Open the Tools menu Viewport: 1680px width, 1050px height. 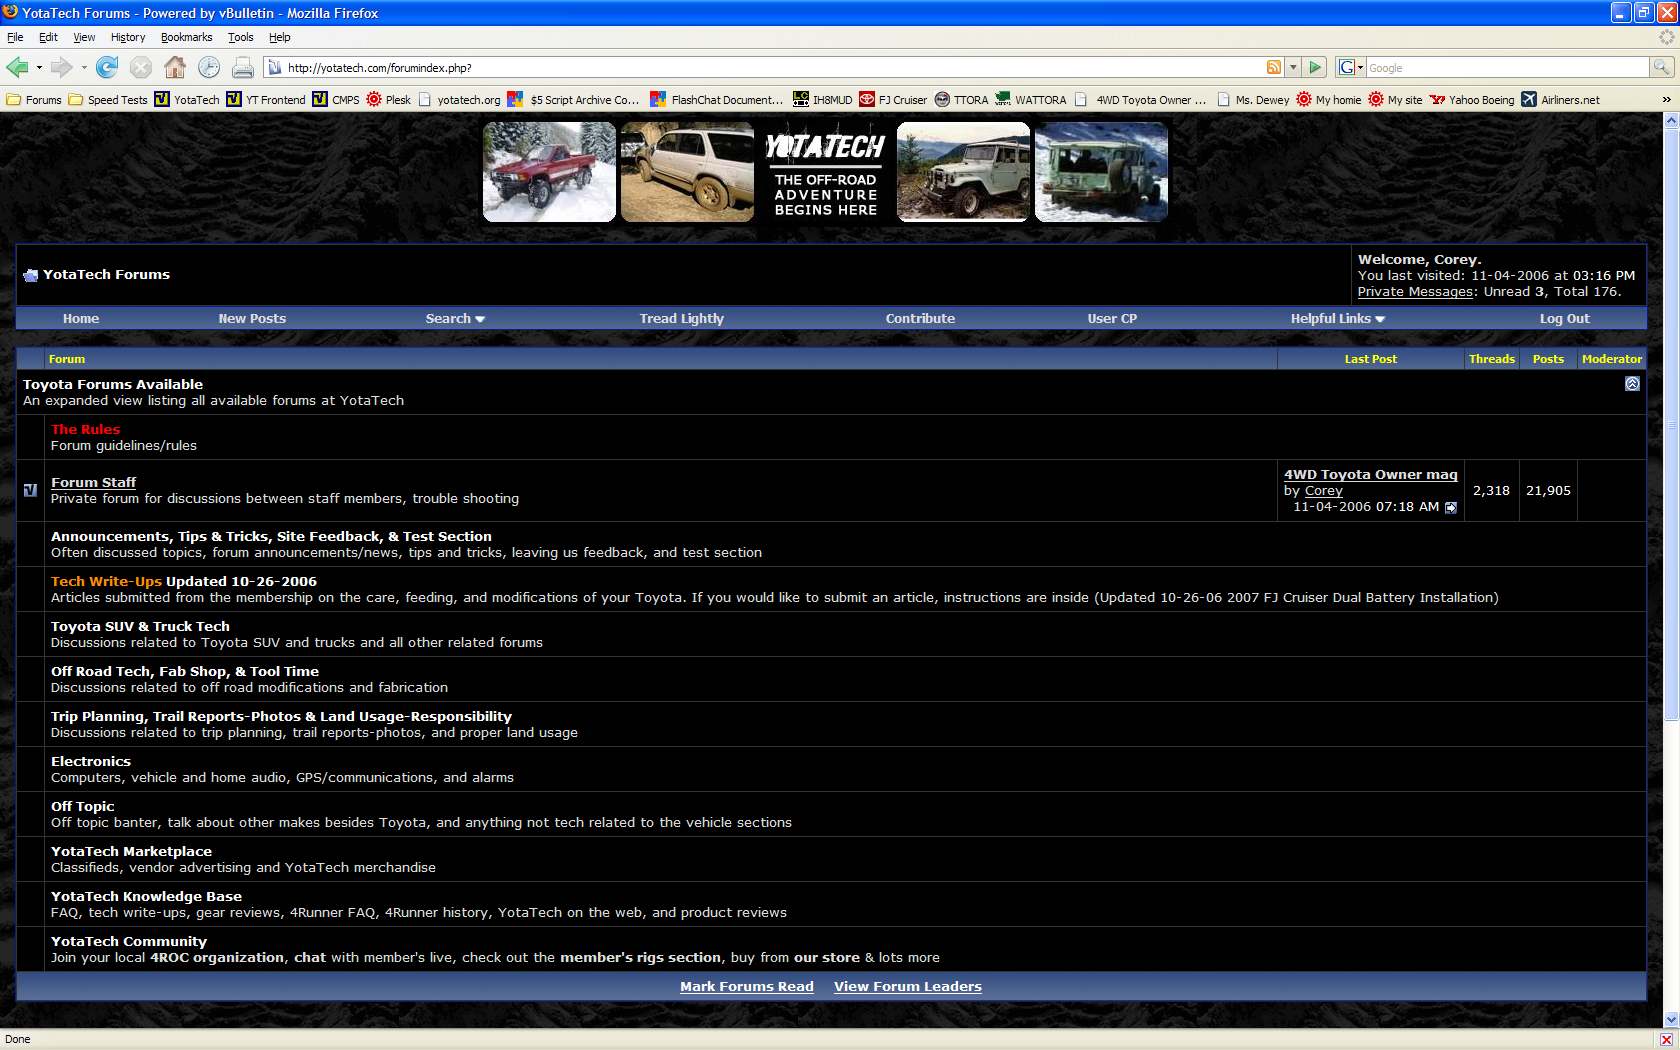[240, 37]
